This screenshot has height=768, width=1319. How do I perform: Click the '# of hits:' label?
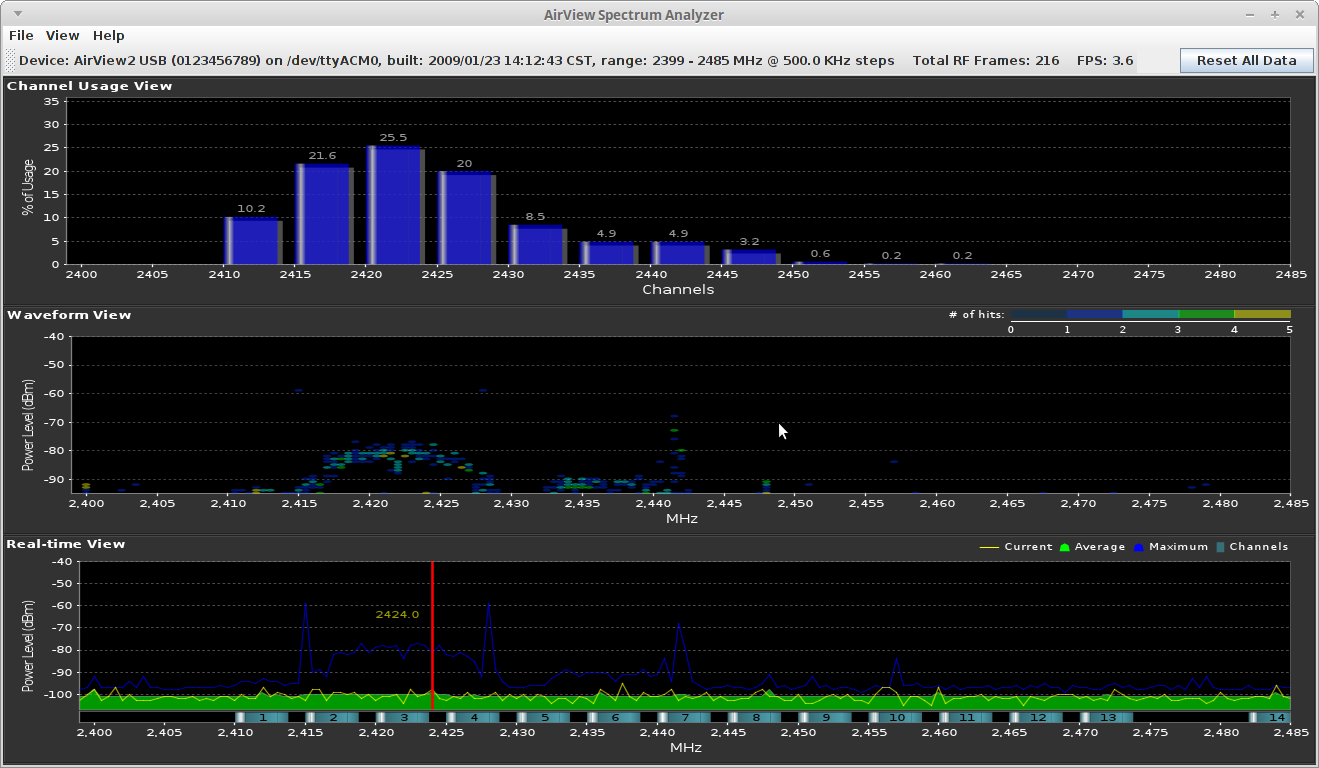(x=977, y=315)
